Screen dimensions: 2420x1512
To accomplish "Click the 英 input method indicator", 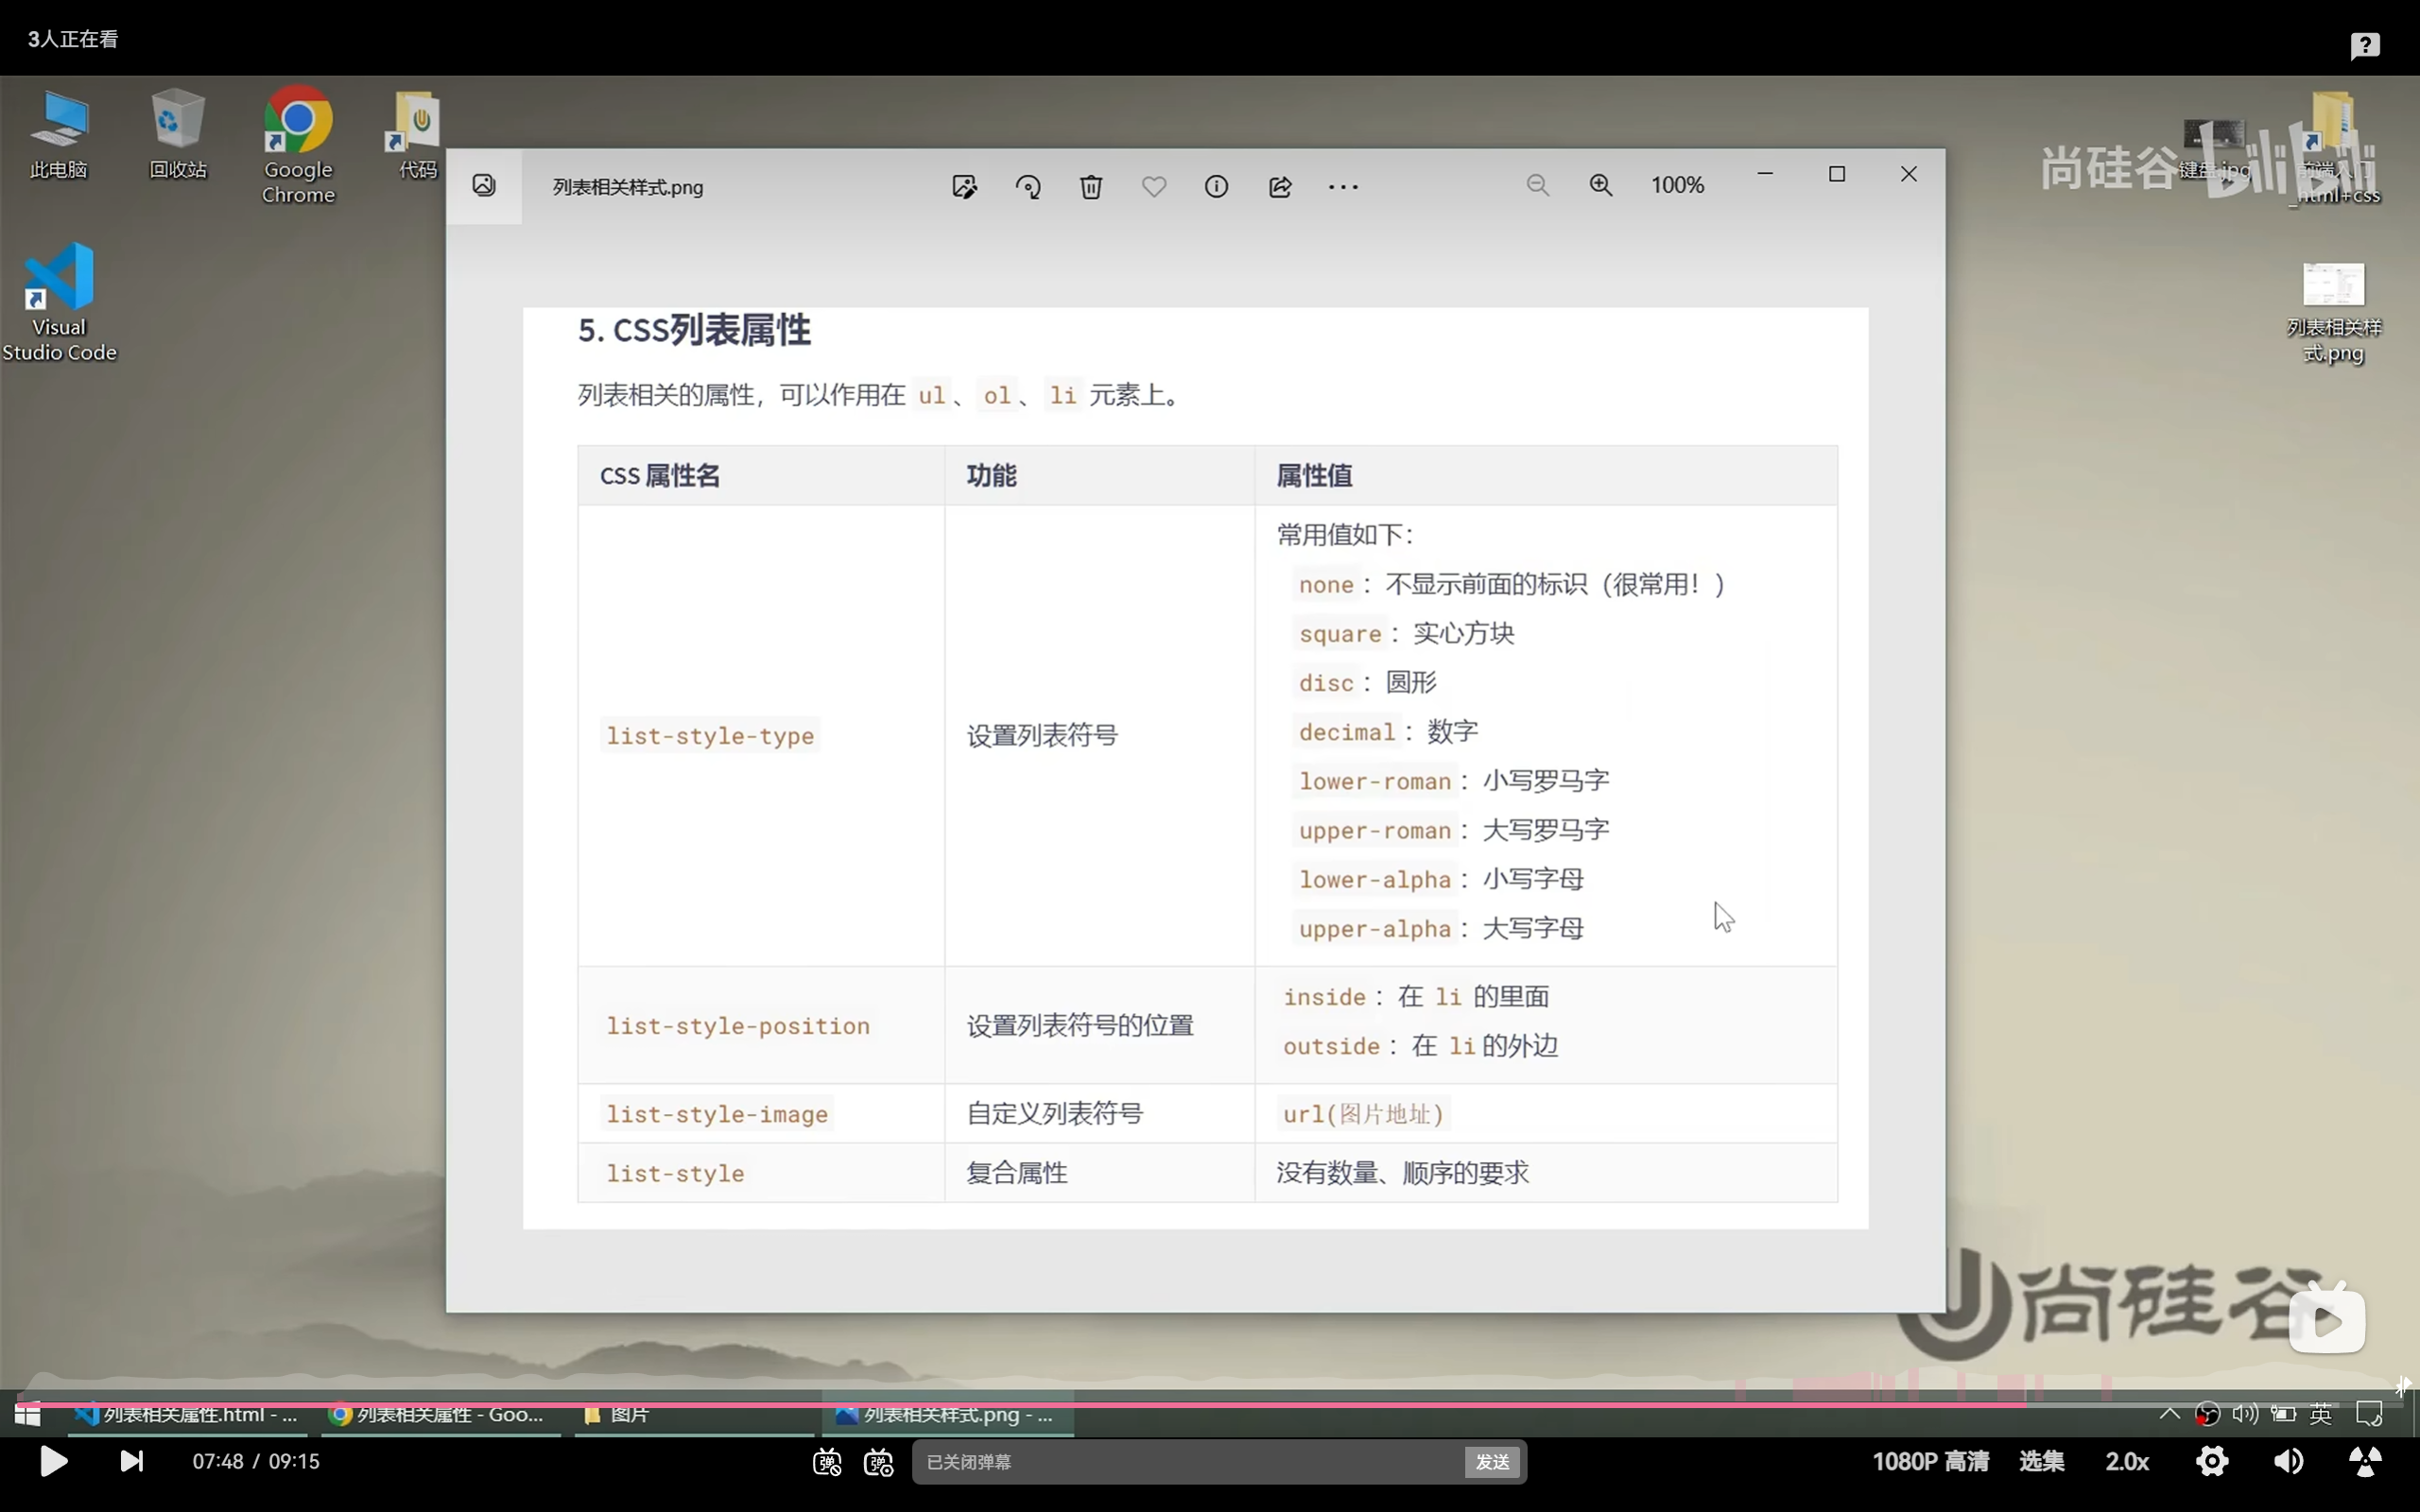I will point(2321,1413).
